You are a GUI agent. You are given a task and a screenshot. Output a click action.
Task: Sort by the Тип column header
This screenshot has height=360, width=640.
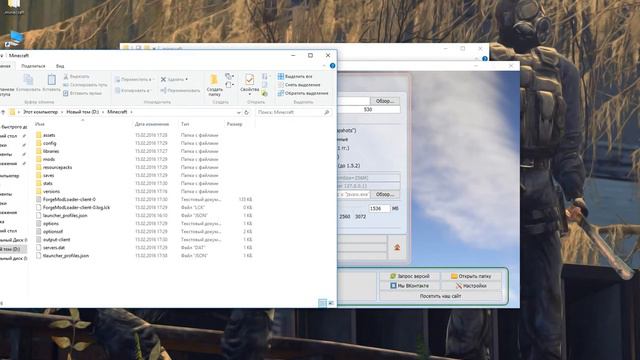coord(185,124)
